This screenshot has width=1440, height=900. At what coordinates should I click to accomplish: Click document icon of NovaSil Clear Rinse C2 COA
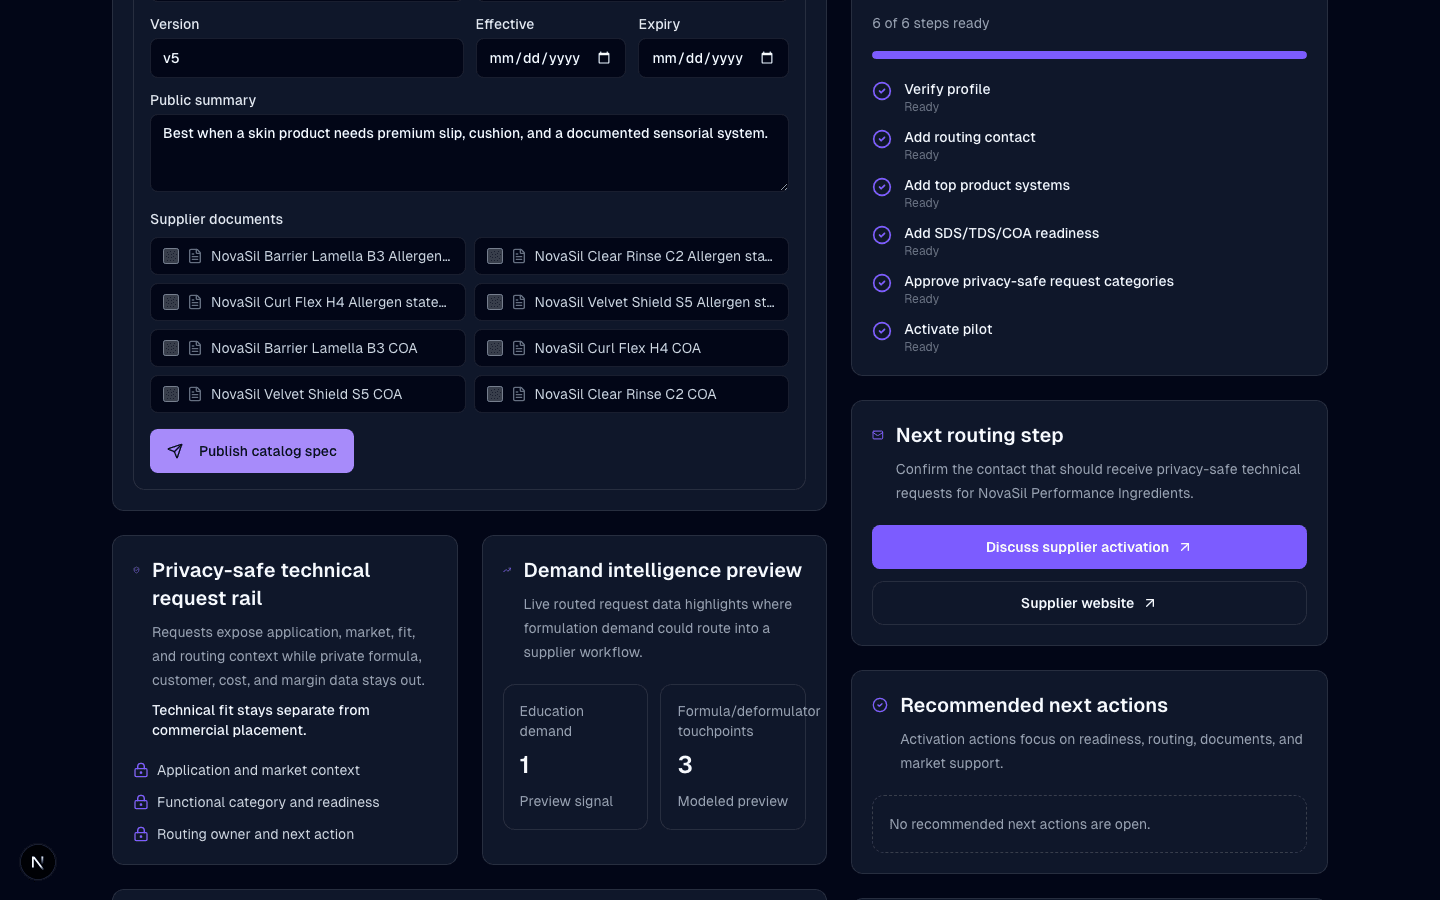tap(519, 394)
